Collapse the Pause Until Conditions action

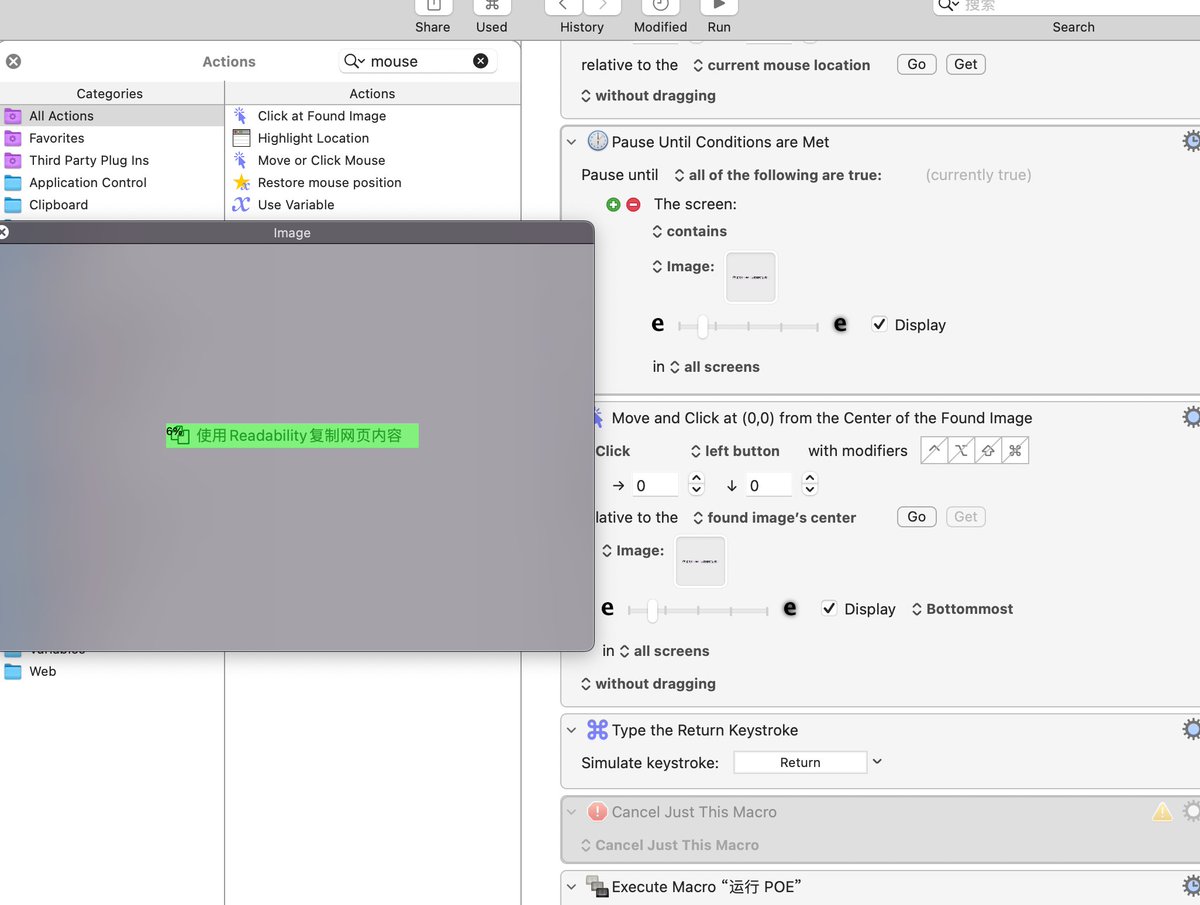(x=572, y=142)
